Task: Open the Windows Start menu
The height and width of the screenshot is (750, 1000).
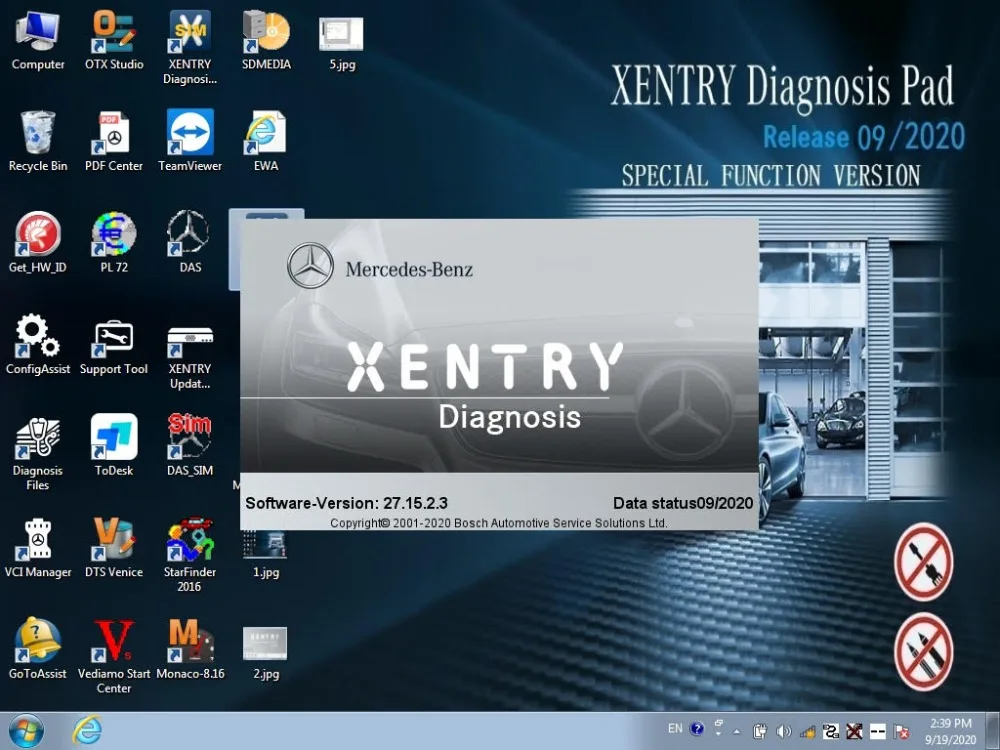Action: [x=26, y=731]
